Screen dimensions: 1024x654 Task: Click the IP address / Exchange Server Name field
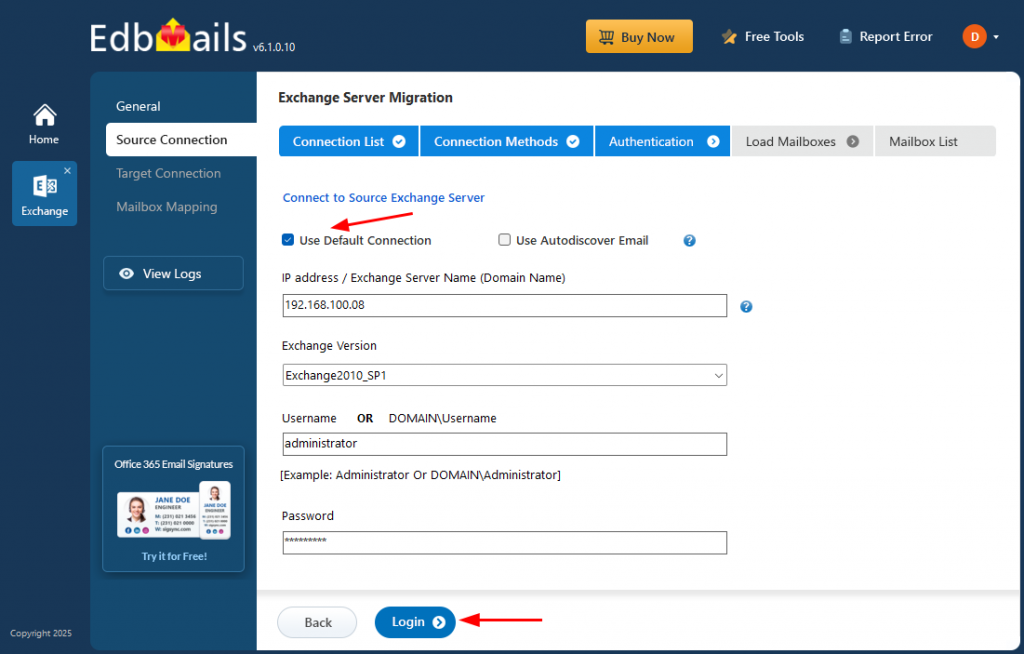coord(504,305)
